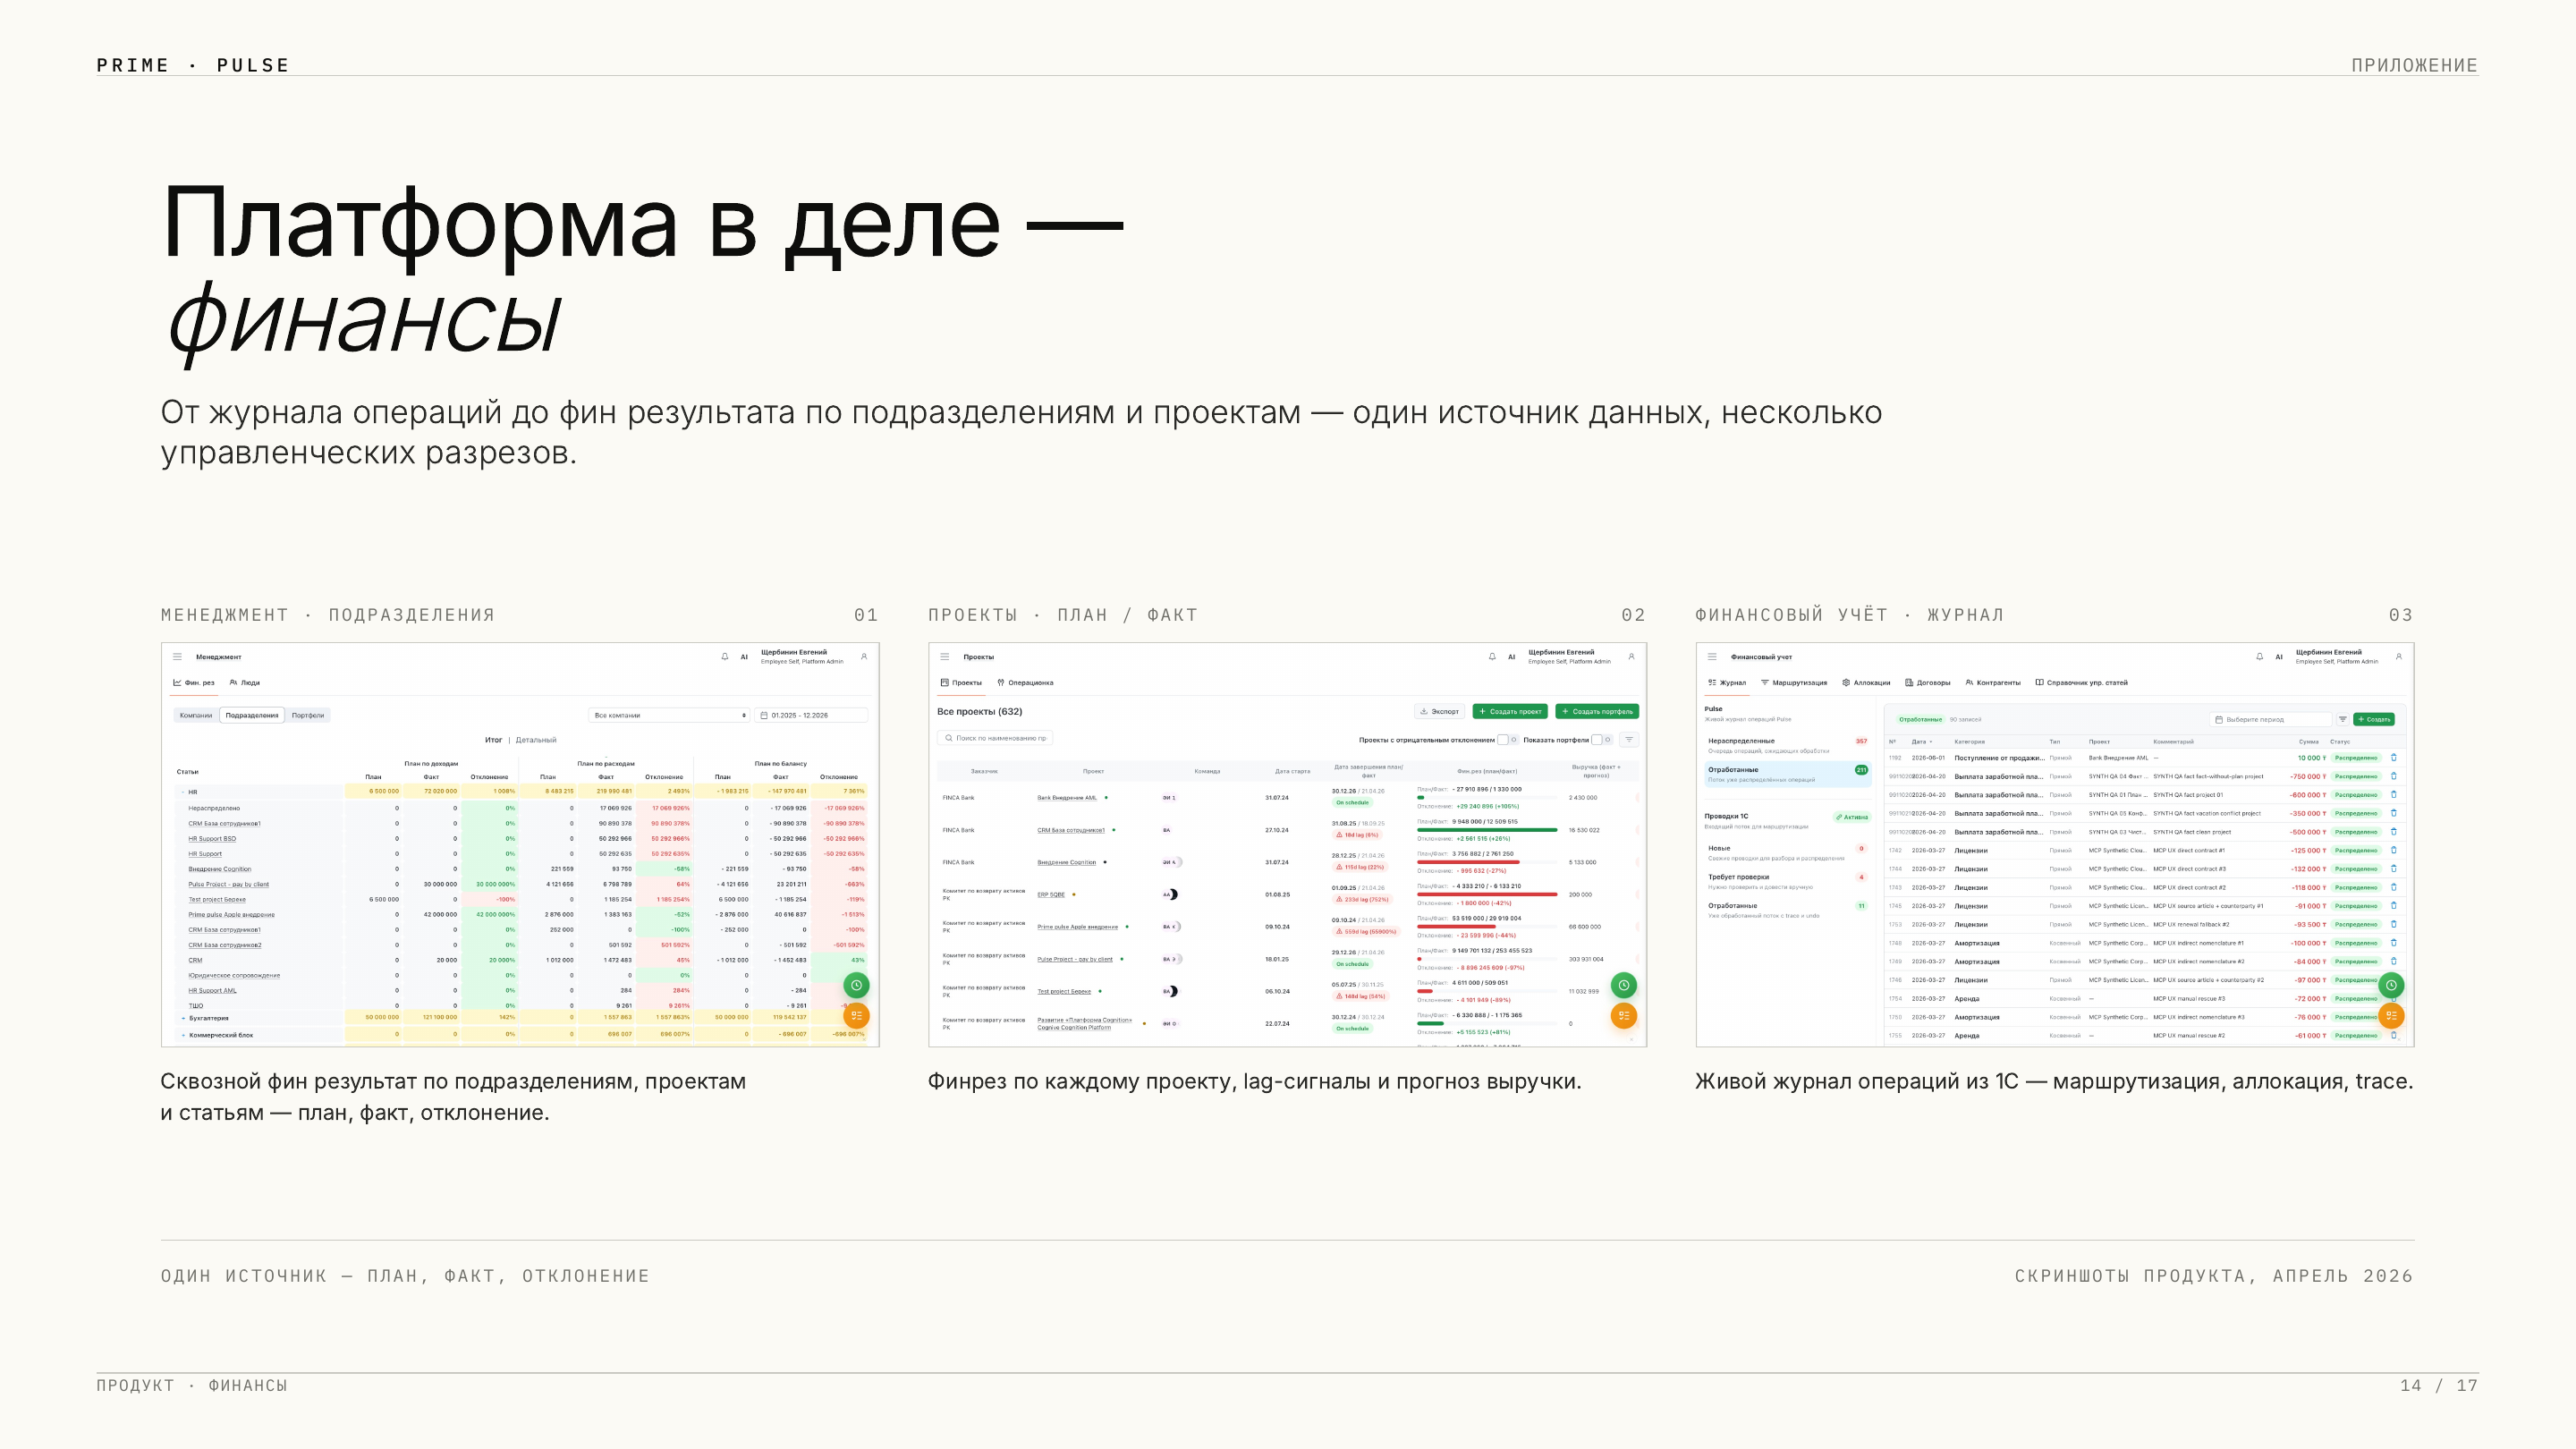Viewport: 2576px width, 1449px height.
Task: Open Маршрутизация tab
Action: 1794,683
